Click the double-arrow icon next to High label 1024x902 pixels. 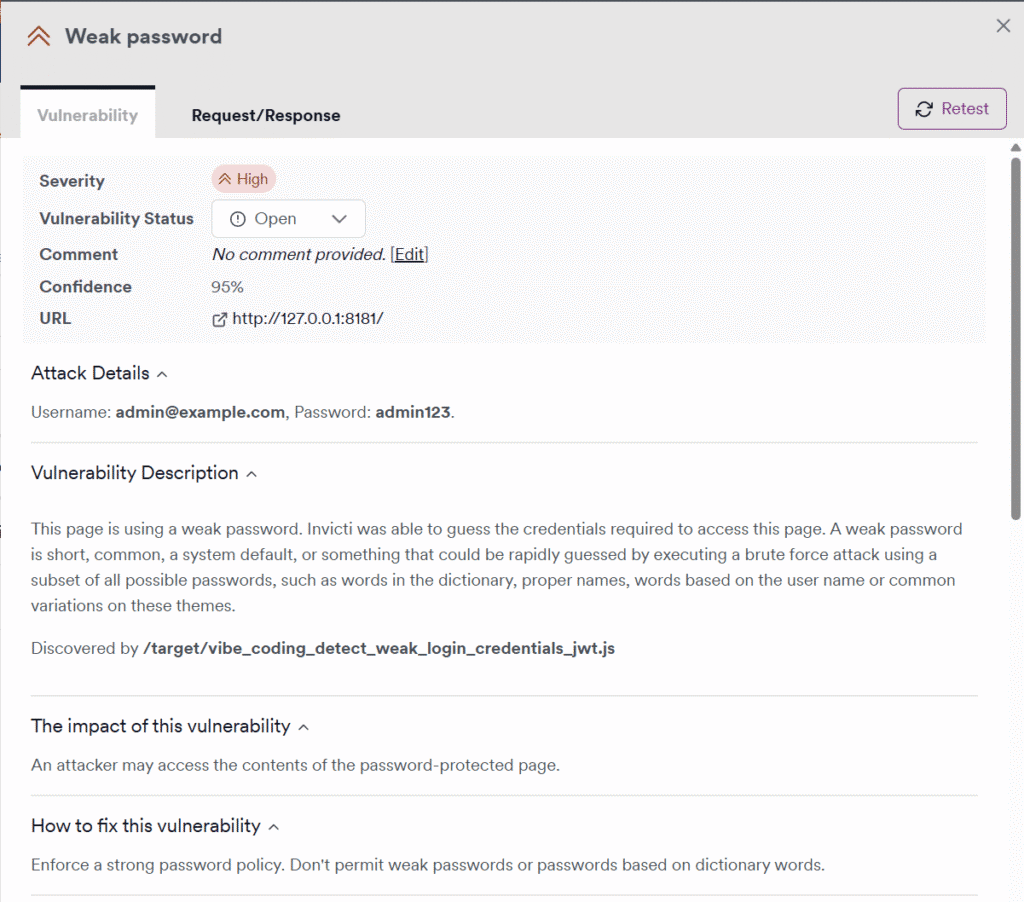[x=228, y=178]
